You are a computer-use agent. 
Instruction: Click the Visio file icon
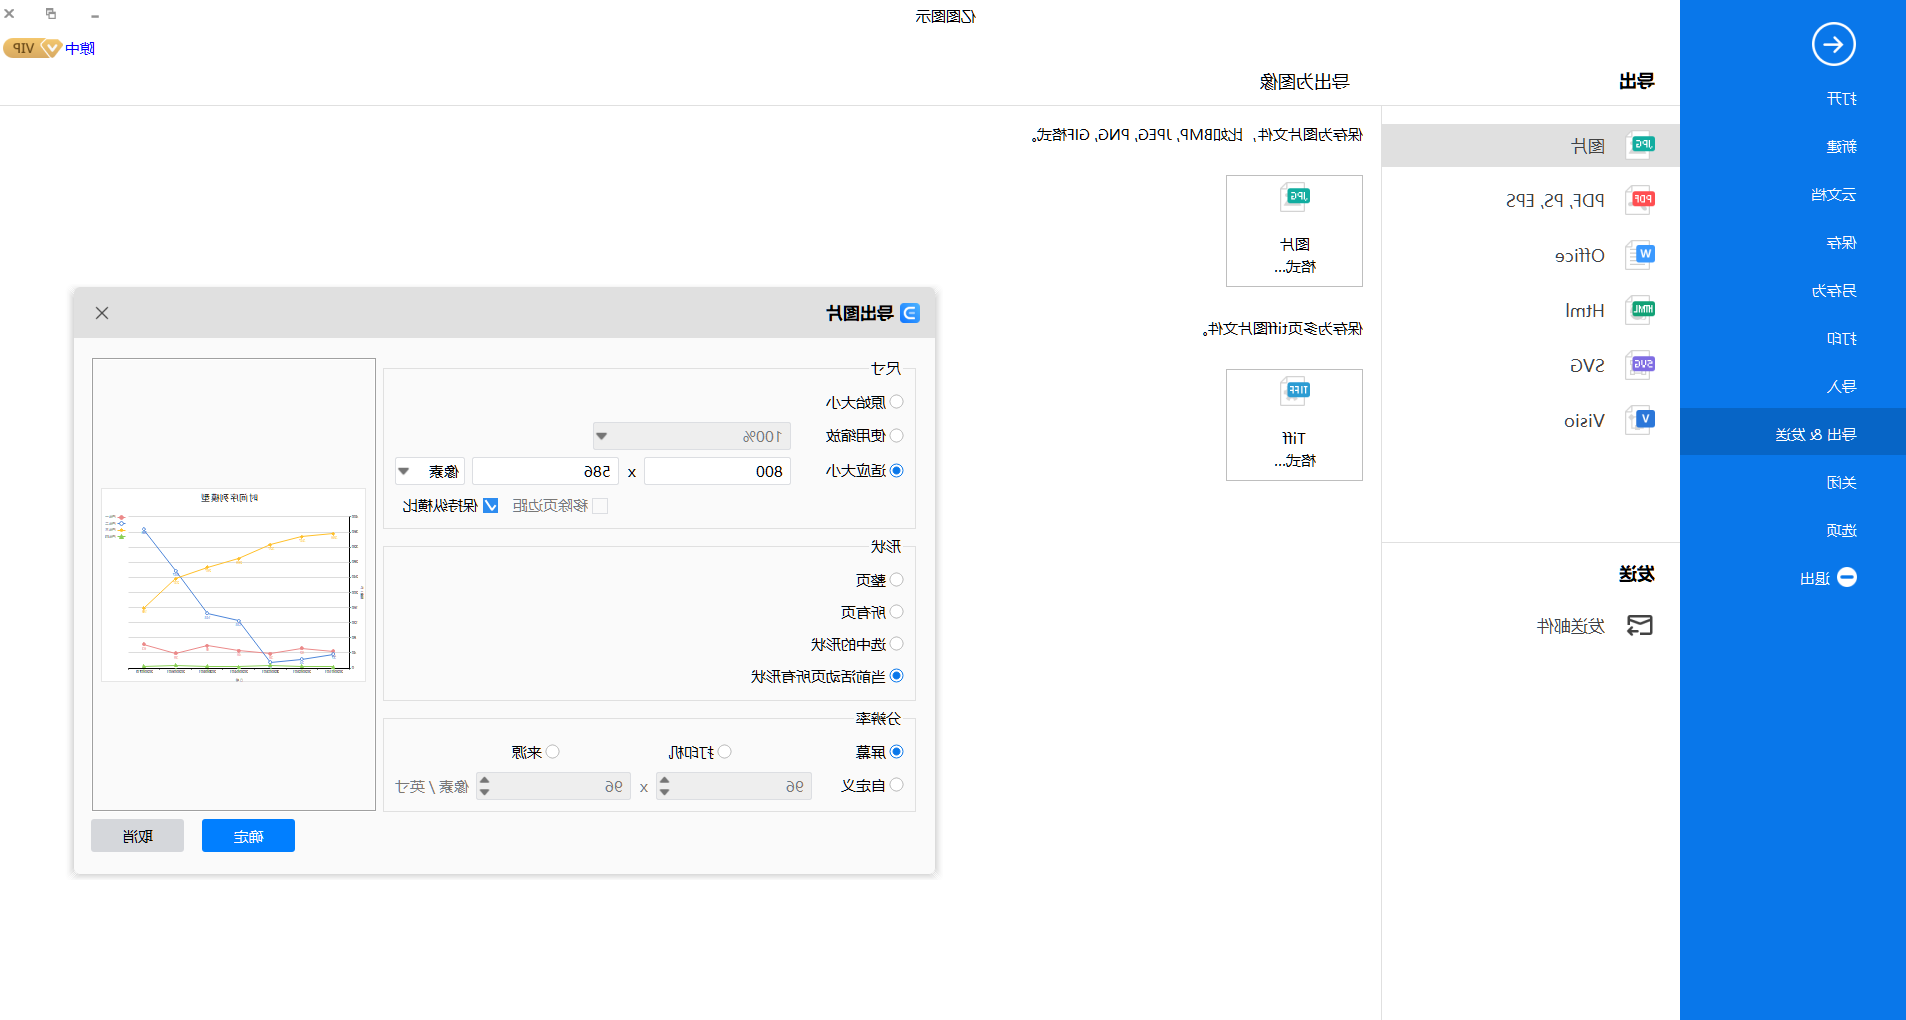[1640, 420]
